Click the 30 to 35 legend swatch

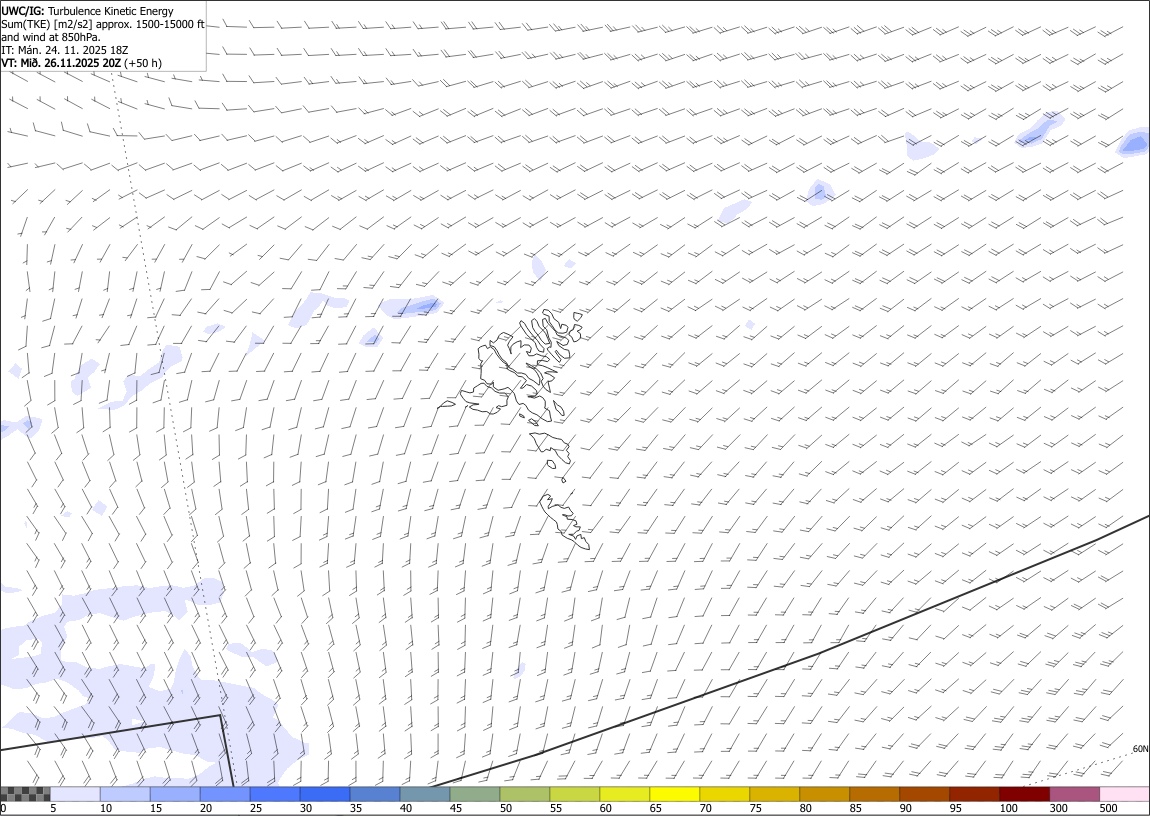coord(325,794)
